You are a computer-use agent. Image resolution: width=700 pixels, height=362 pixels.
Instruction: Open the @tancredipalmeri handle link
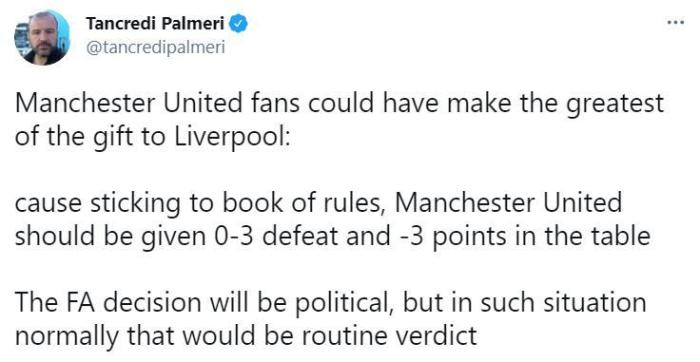155,47
